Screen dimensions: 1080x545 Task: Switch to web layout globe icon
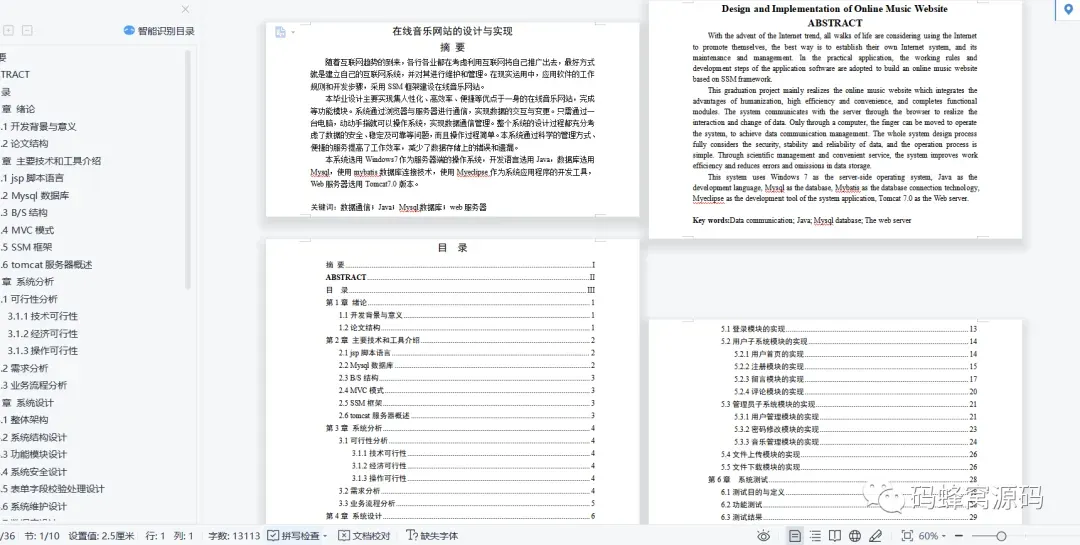point(855,536)
